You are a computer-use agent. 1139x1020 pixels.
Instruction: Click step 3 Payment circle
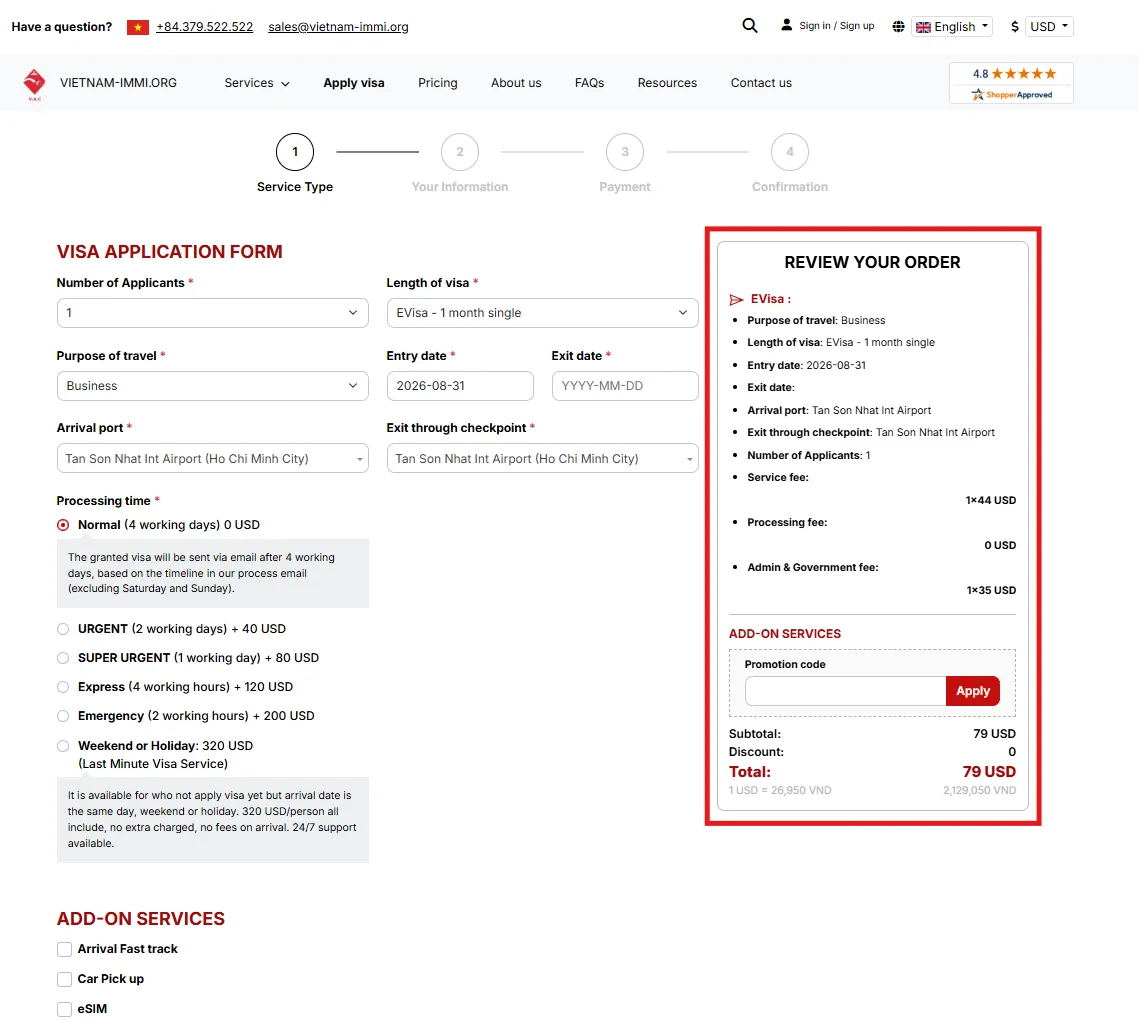point(625,152)
